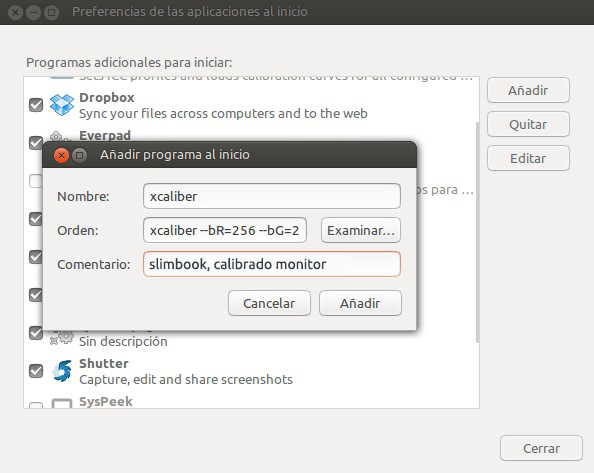The image size is (594, 473).
Task: Confirm with the dialog's Añadir button
Action: click(x=360, y=303)
